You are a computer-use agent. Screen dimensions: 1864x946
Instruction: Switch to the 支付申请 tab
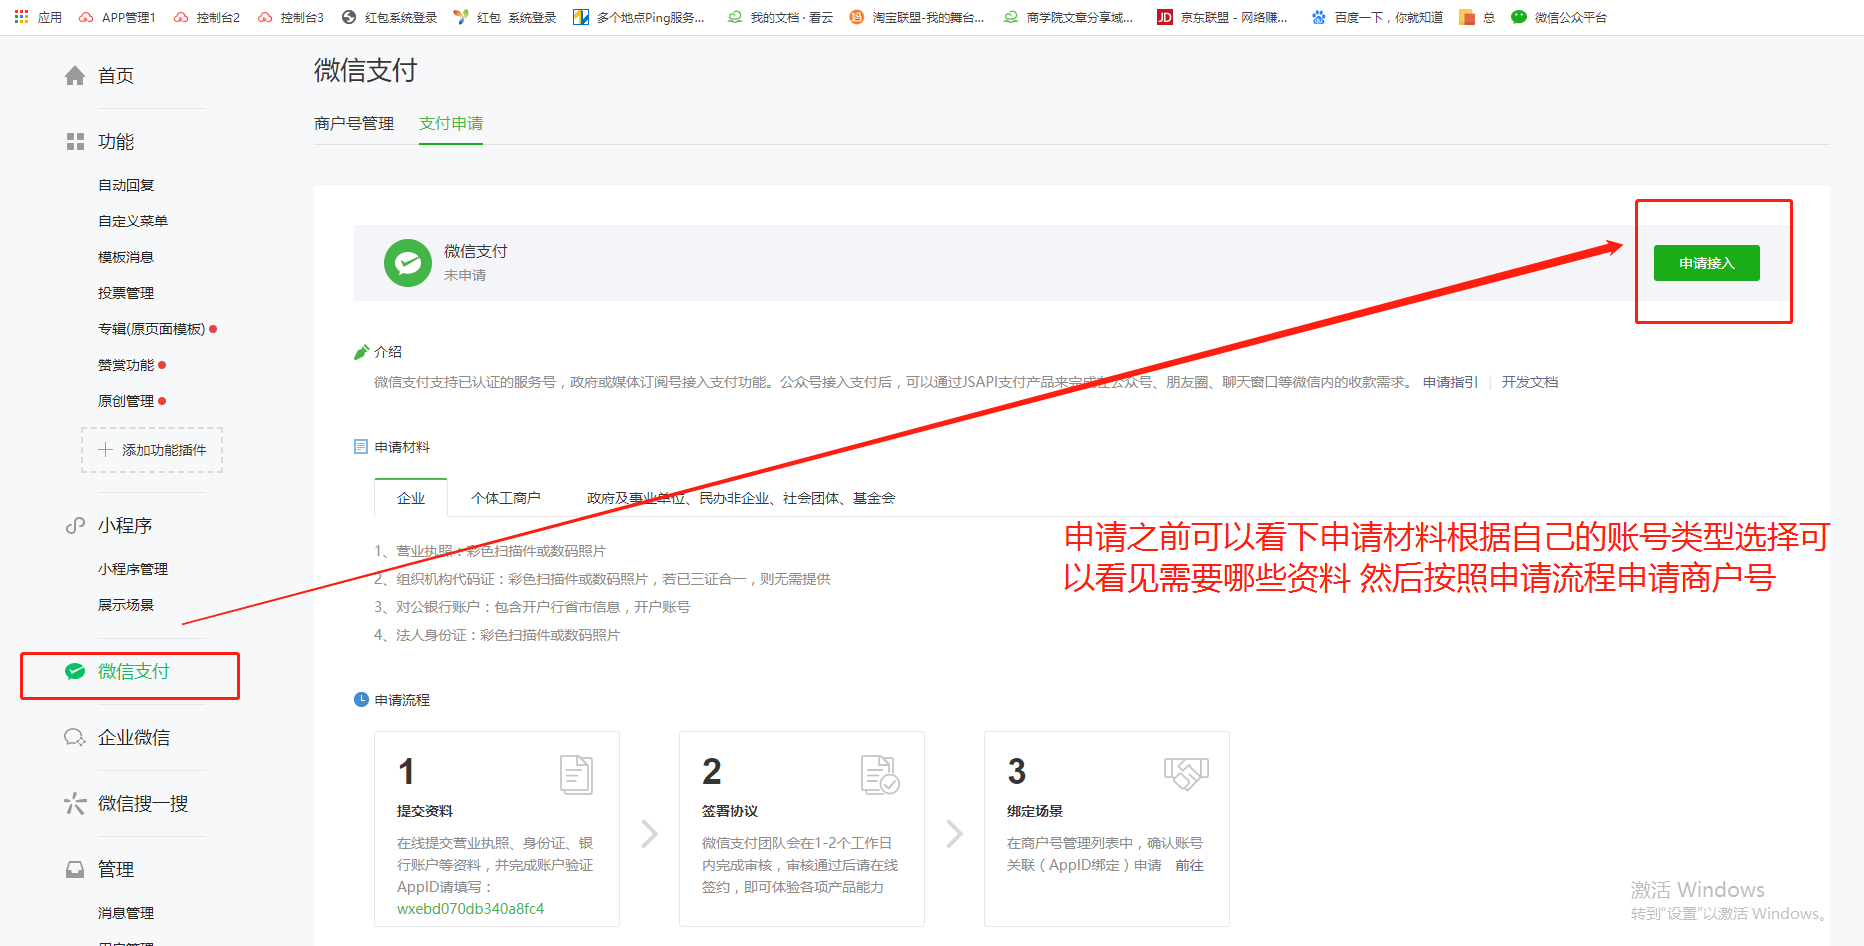(451, 123)
